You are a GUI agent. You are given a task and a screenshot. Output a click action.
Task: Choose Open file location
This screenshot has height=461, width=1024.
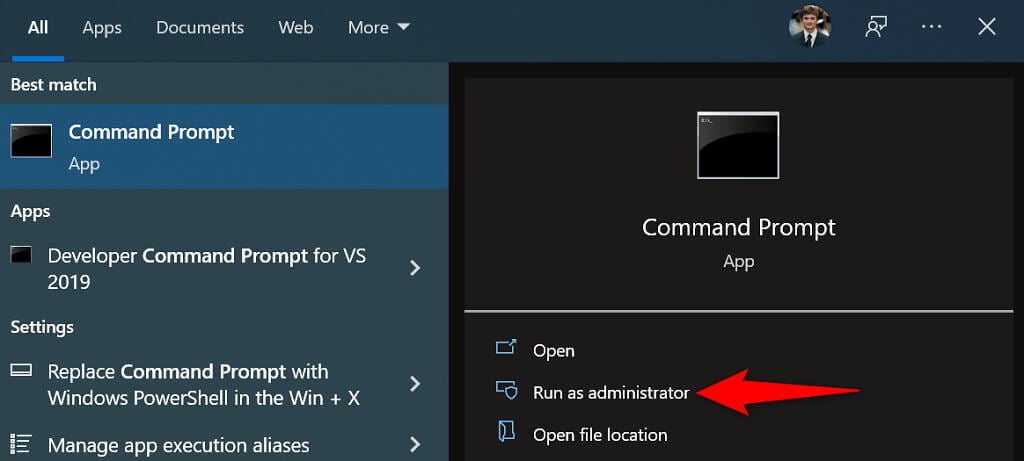tap(600, 434)
